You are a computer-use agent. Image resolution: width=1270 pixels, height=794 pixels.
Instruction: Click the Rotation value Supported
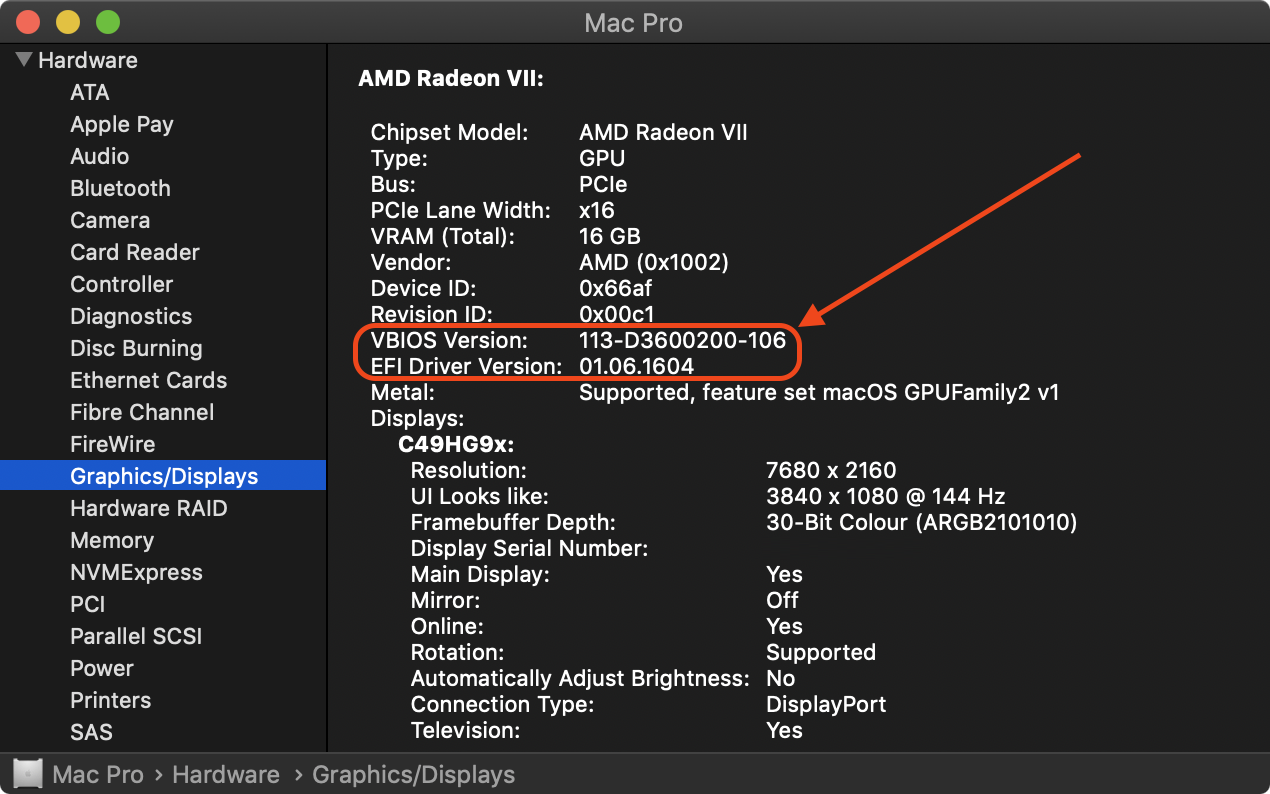(821, 652)
